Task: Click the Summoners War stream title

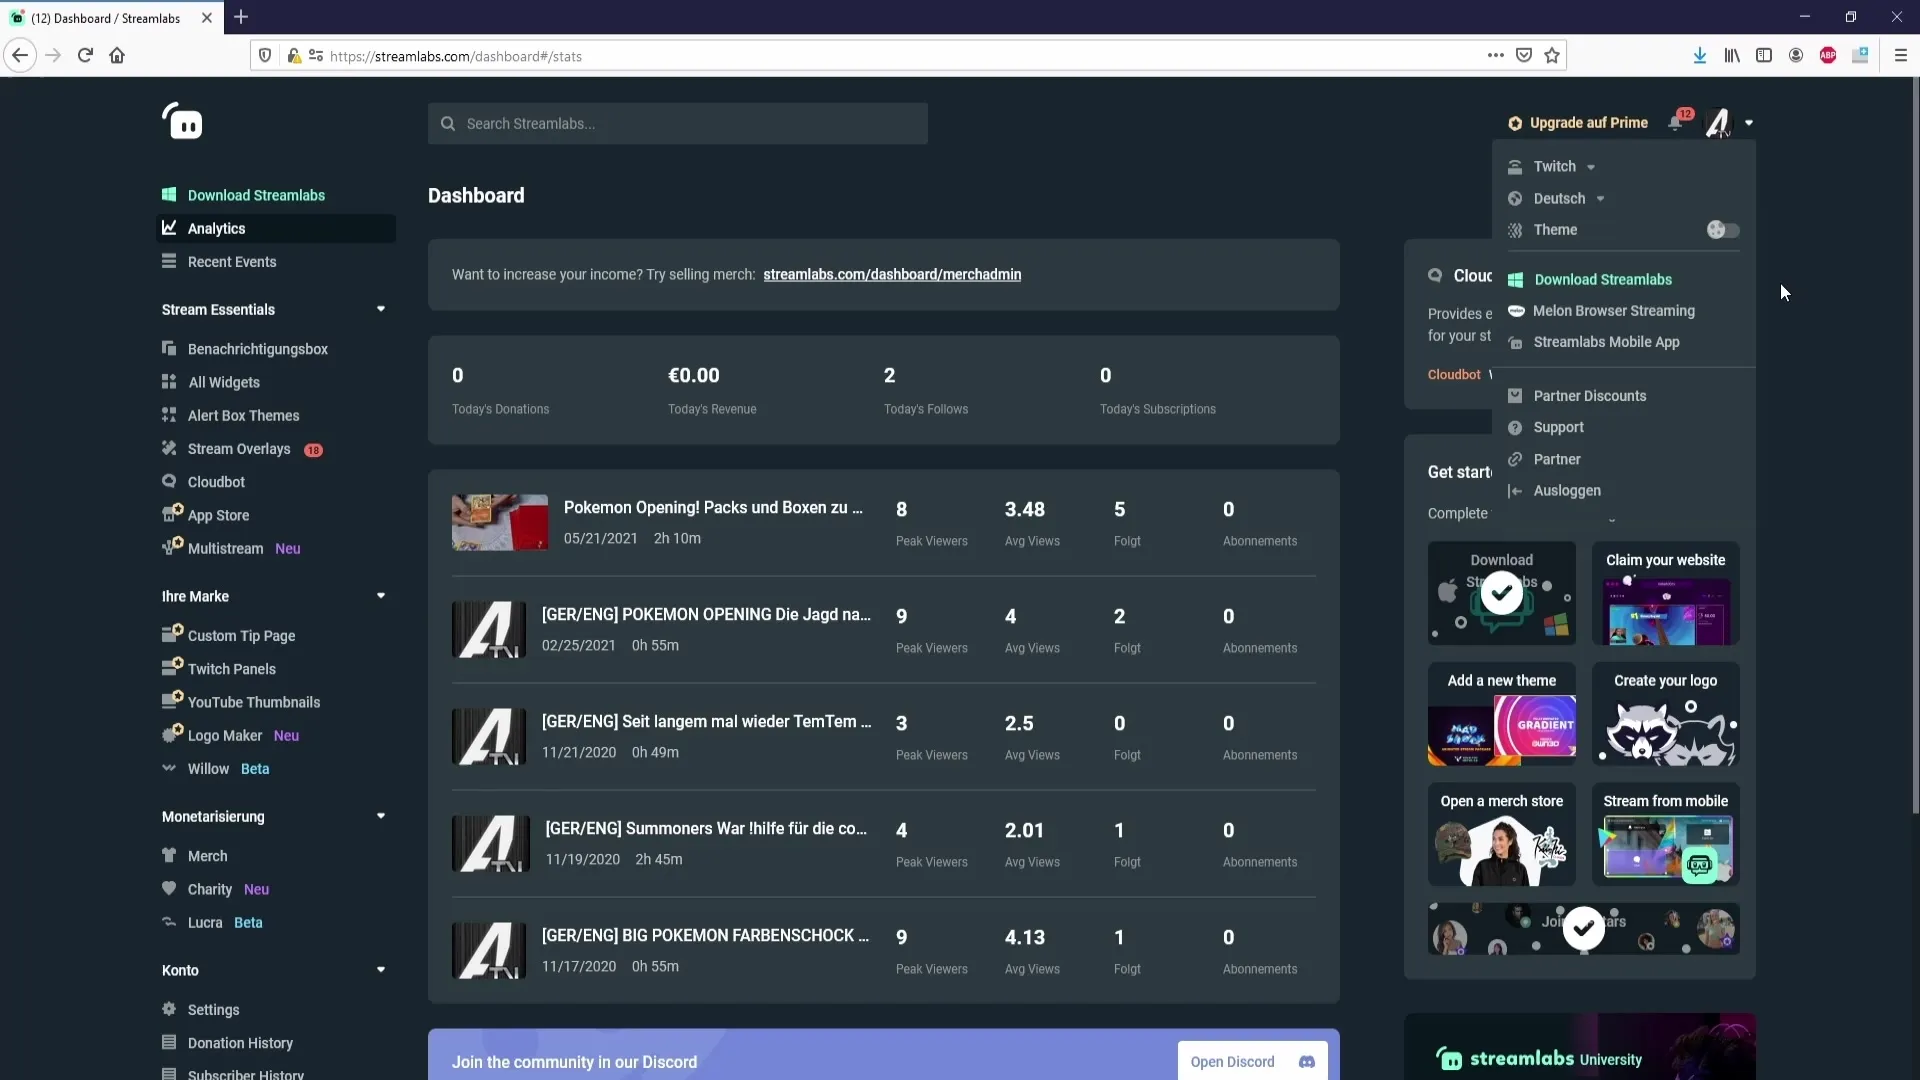Action: pos(706,828)
